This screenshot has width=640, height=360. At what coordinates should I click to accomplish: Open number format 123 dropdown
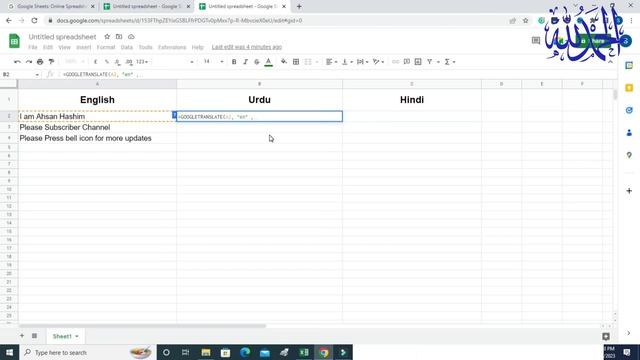click(142, 62)
